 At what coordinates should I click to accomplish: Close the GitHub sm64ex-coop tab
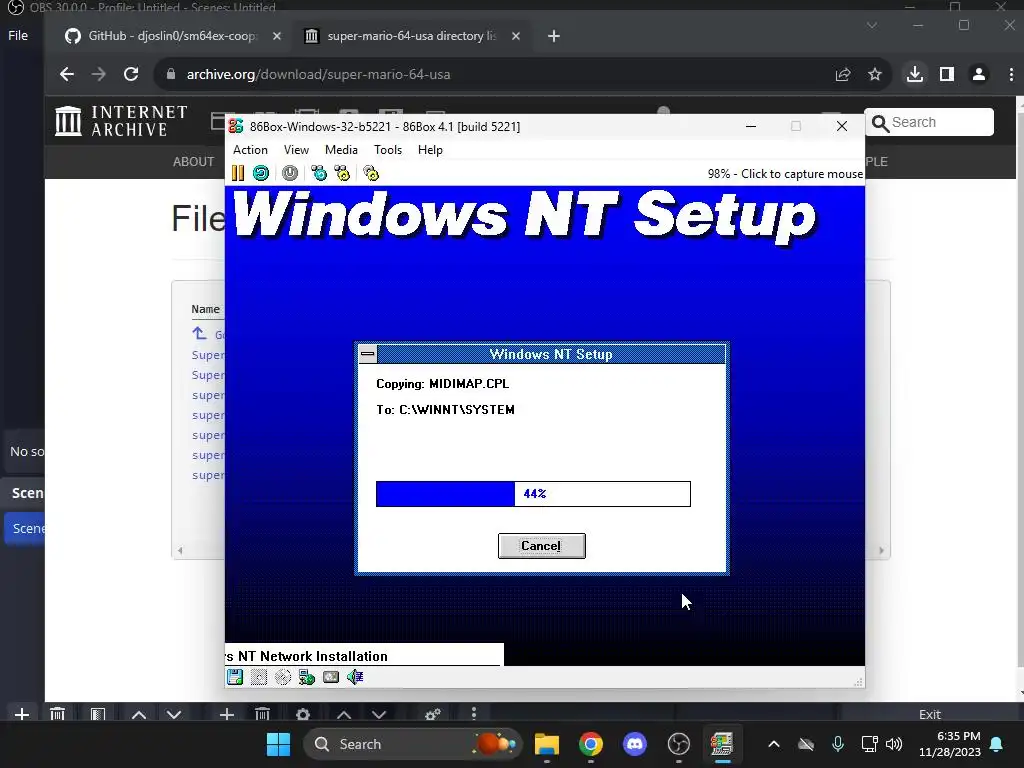coord(277,36)
